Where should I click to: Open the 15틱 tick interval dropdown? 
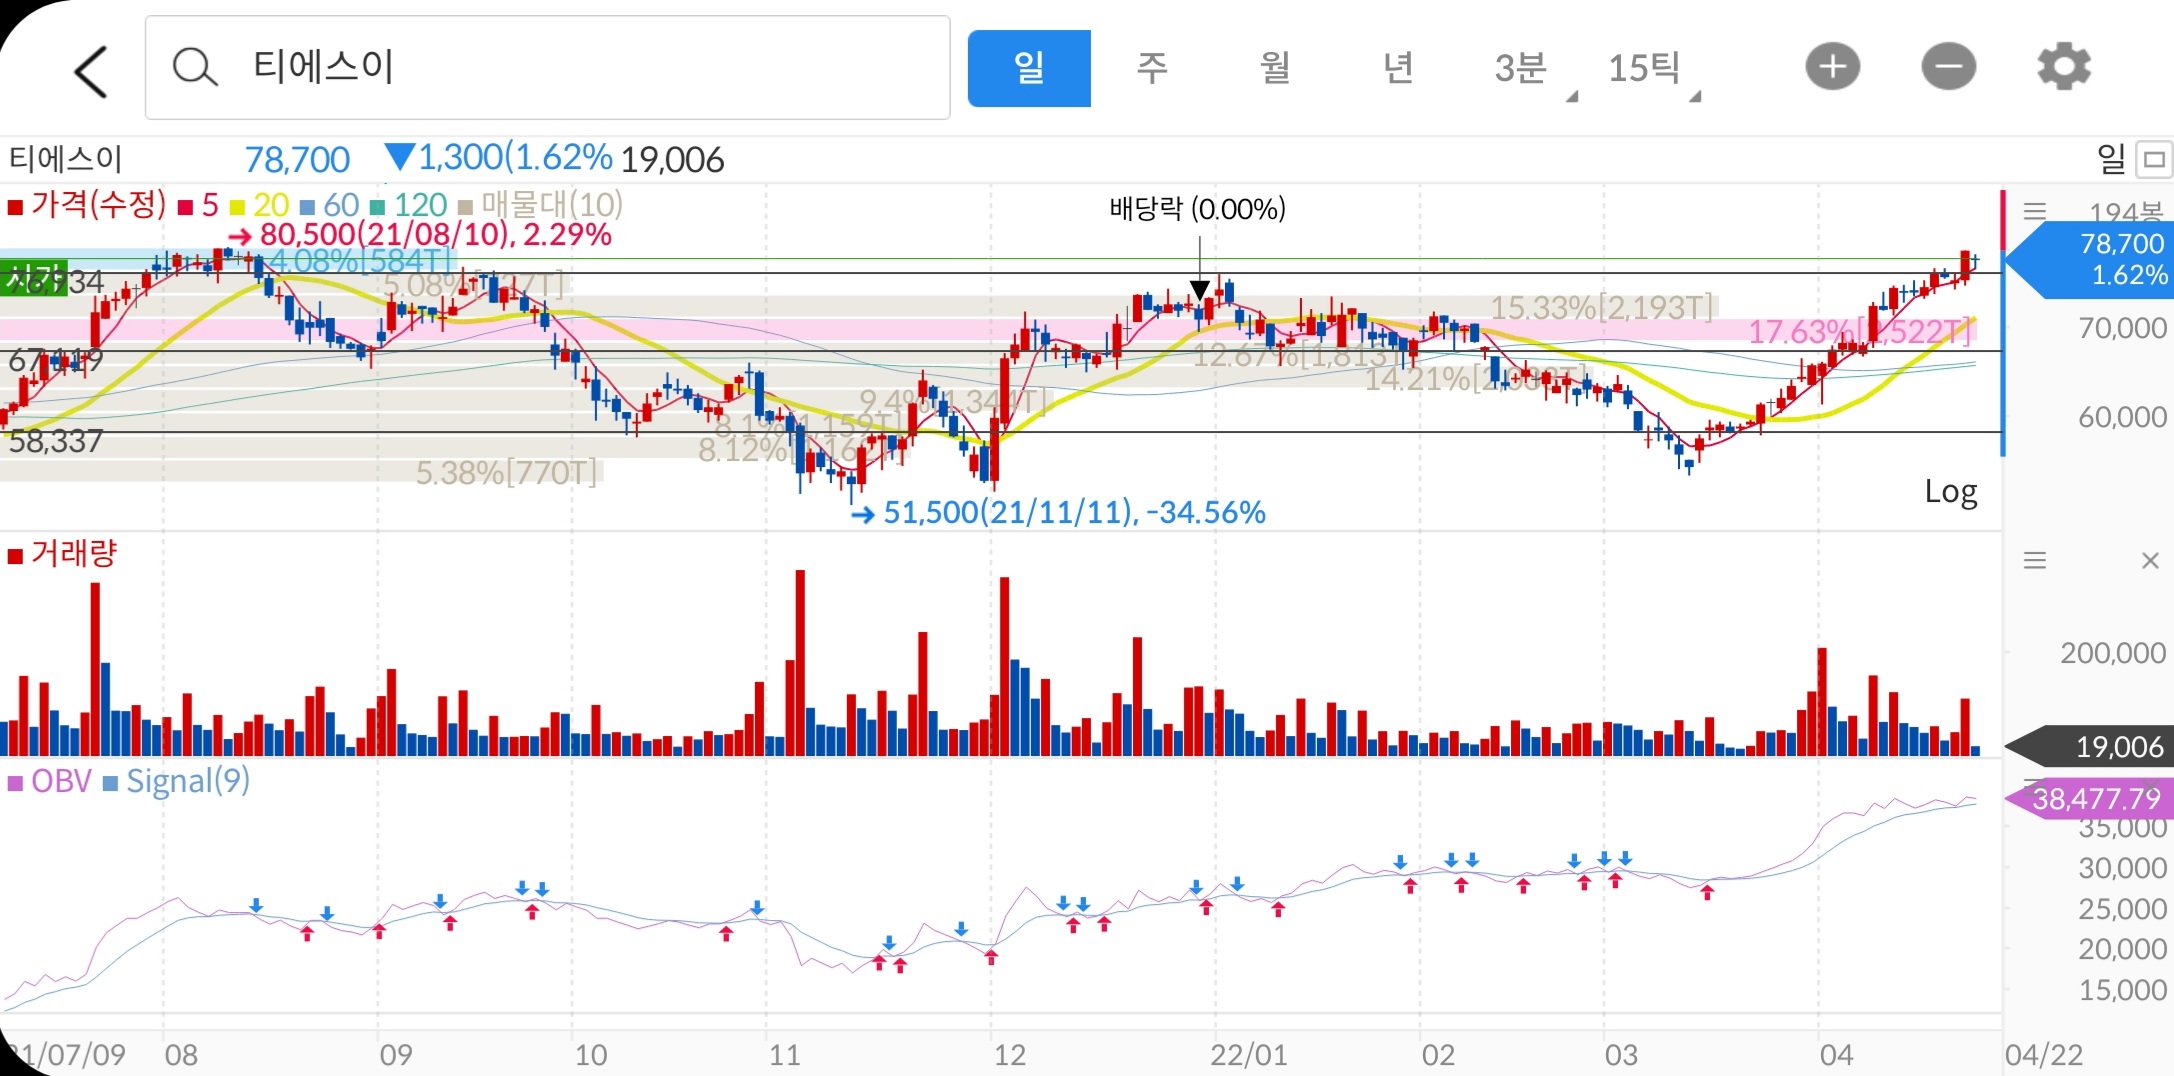(1653, 70)
